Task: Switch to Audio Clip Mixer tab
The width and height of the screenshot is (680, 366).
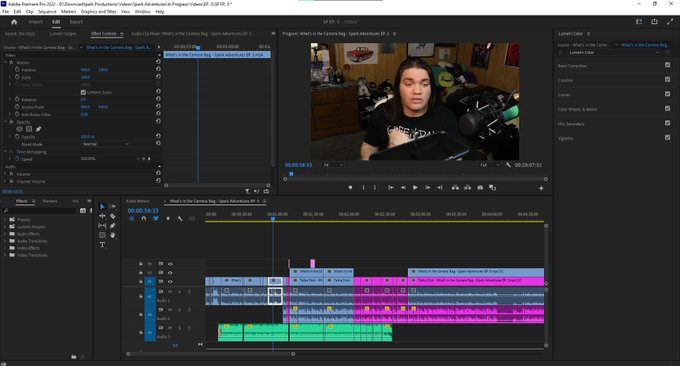Action: pyautogui.click(x=191, y=33)
